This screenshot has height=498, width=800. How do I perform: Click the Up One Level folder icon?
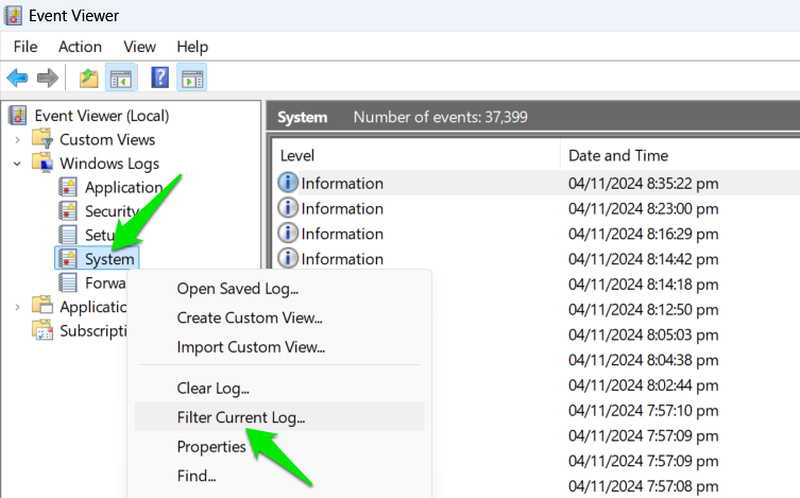click(89, 78)
